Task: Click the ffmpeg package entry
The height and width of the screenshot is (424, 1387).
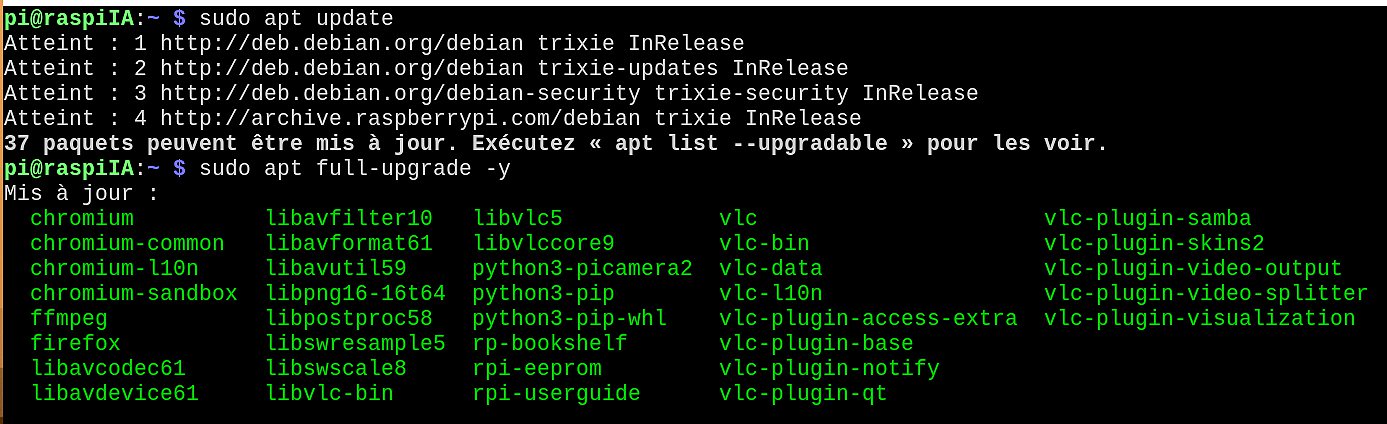Action: coord(68,318)
